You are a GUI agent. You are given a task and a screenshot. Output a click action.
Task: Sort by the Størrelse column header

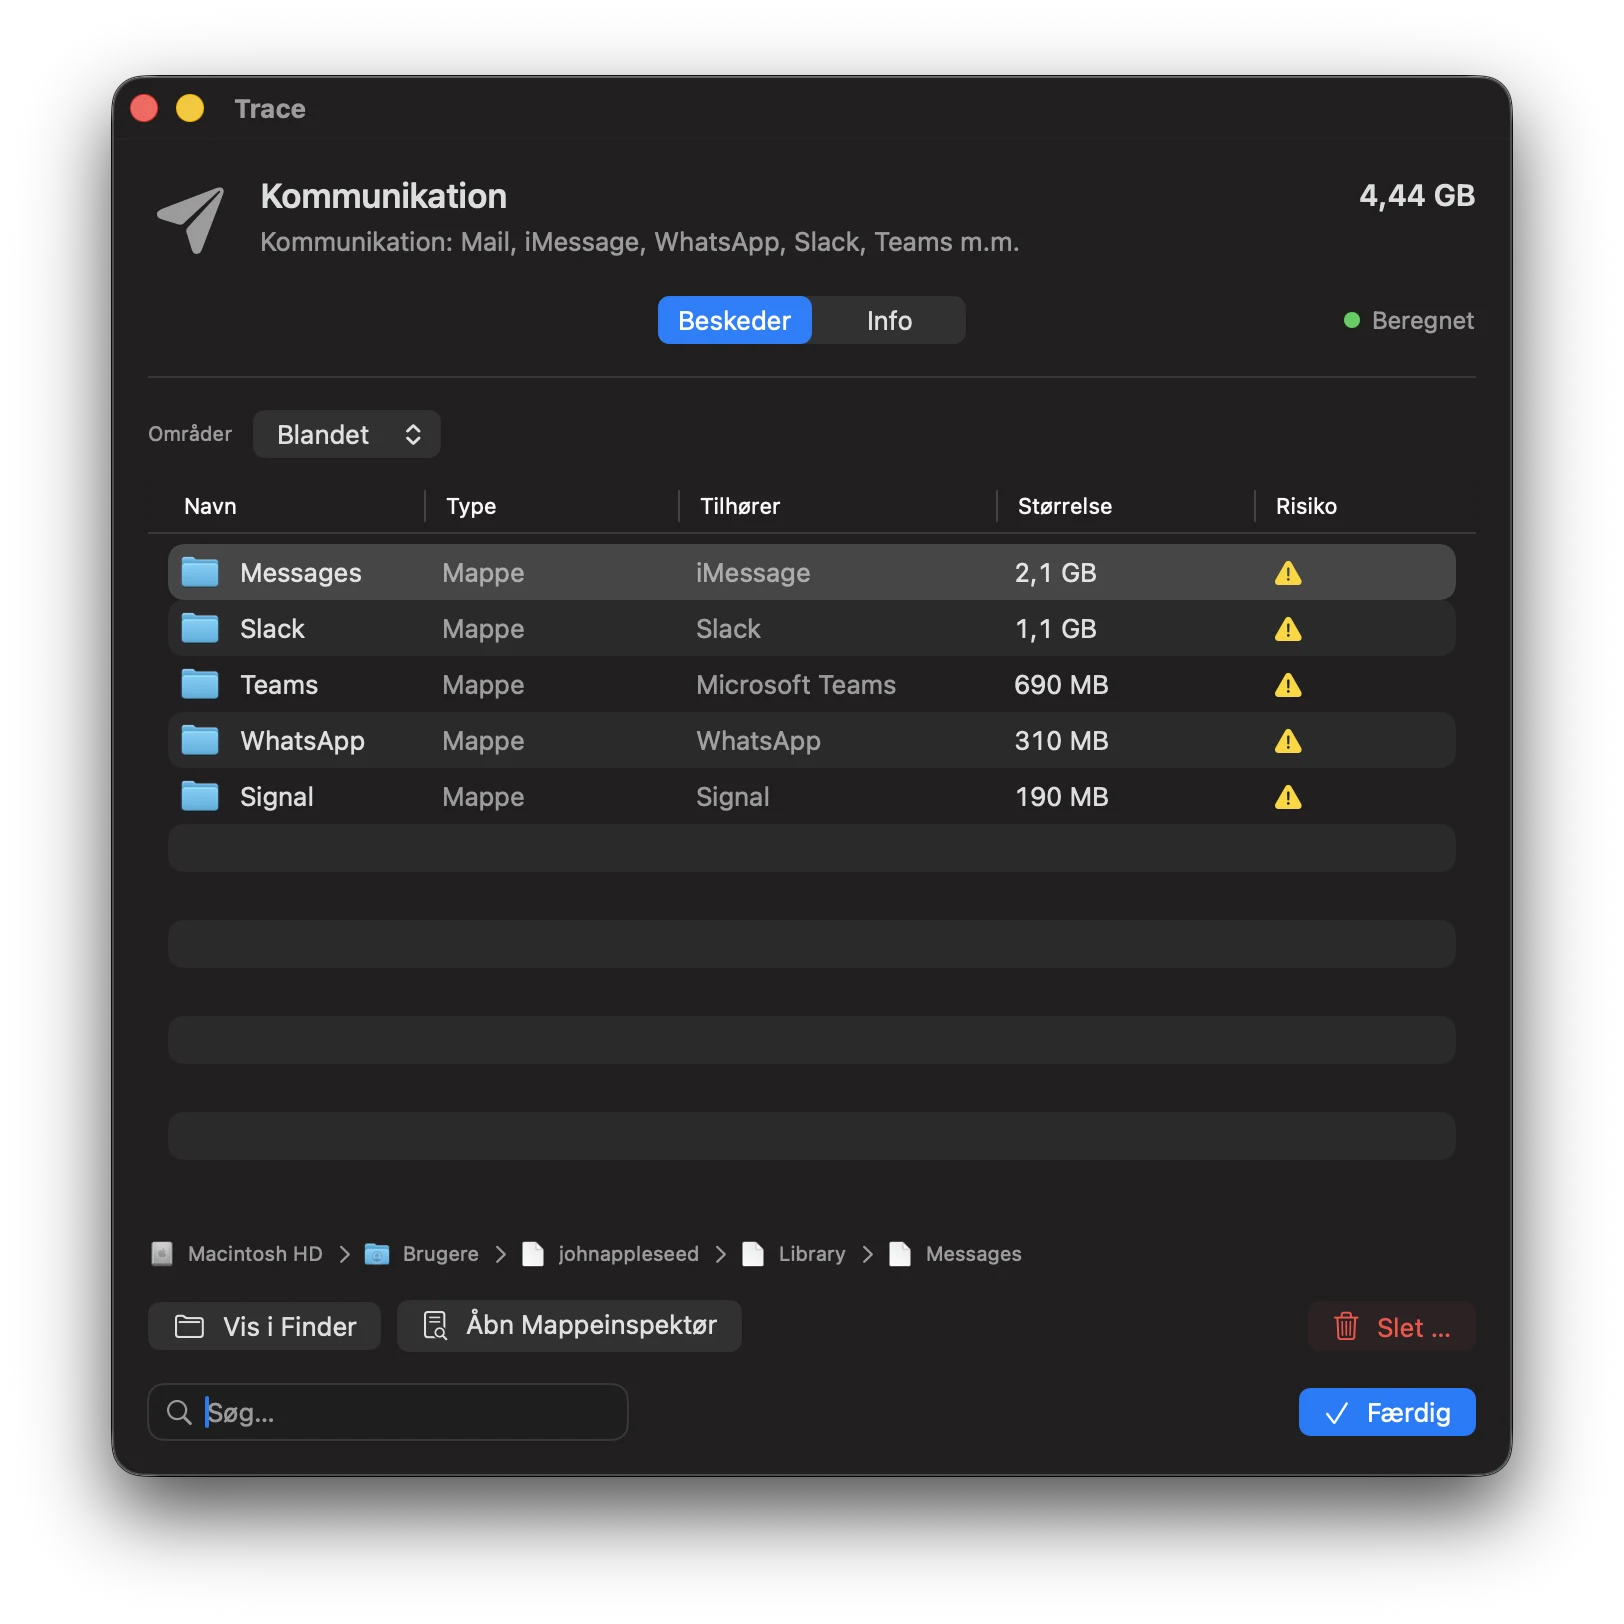(x=1065, y=506)
